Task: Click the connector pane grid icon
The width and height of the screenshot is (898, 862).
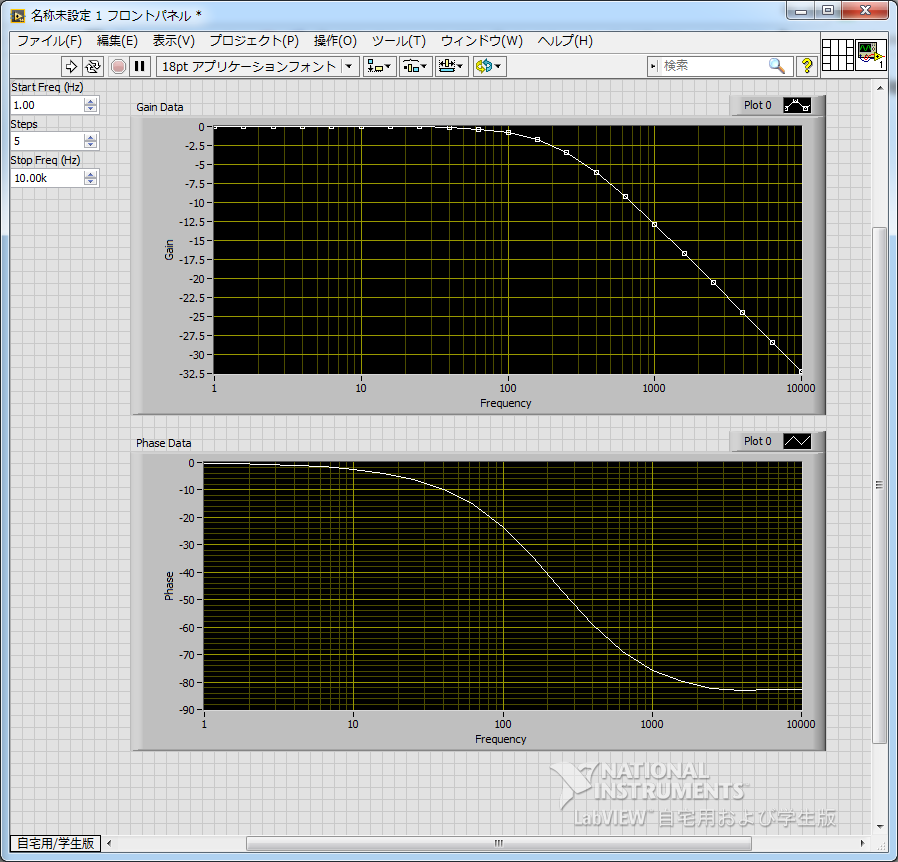Action: (x=837, y=55)
